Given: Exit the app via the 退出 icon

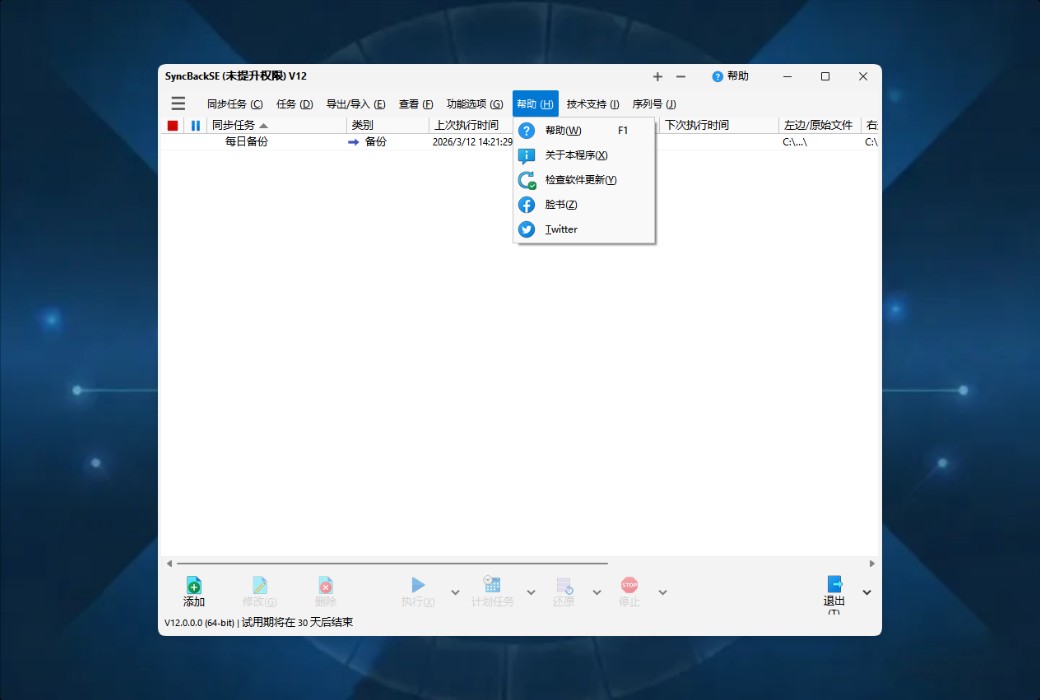Looking at the screenshot, I should pos(834,588).
